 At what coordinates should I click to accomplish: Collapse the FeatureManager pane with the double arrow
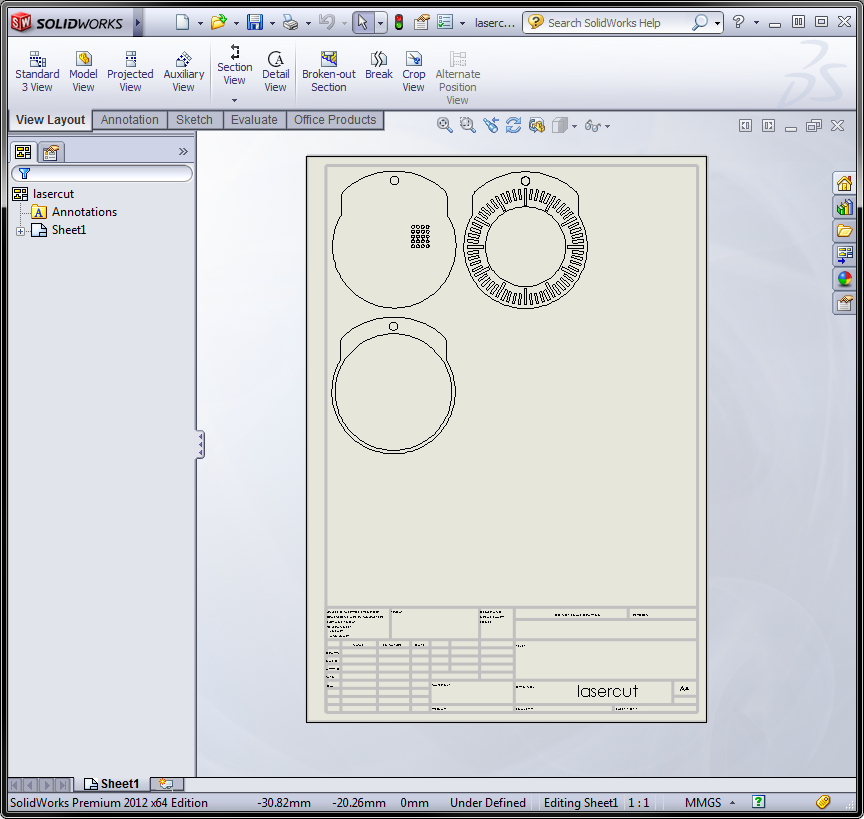(182, 152)
